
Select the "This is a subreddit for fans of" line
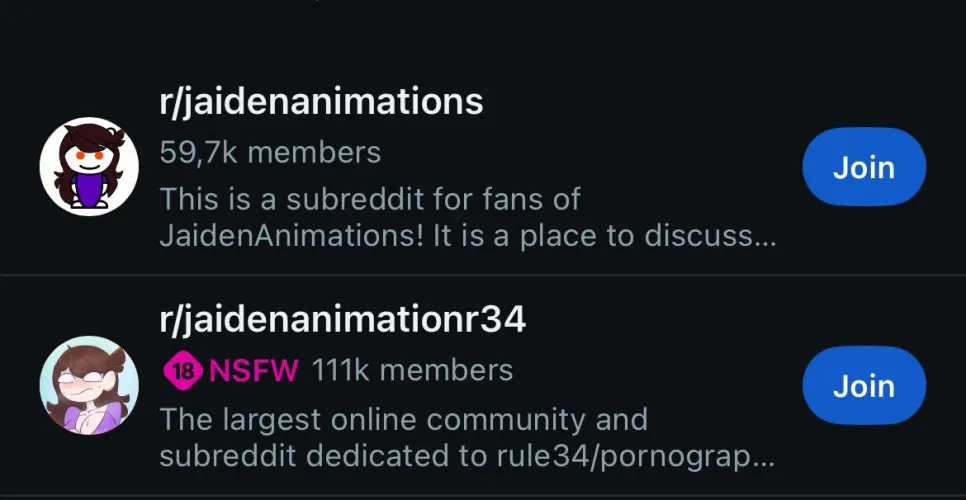[x=370, y=199]
